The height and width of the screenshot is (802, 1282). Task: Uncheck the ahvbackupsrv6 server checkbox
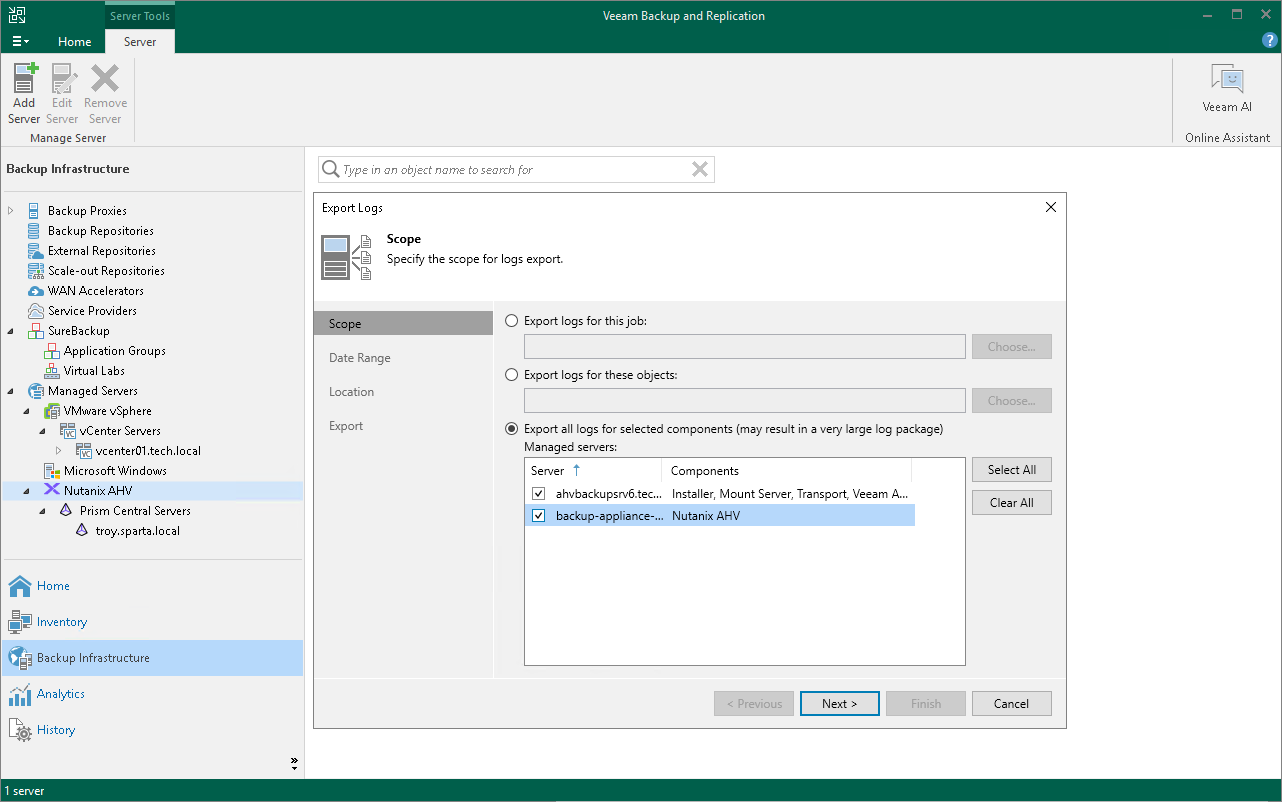point(539,494)
